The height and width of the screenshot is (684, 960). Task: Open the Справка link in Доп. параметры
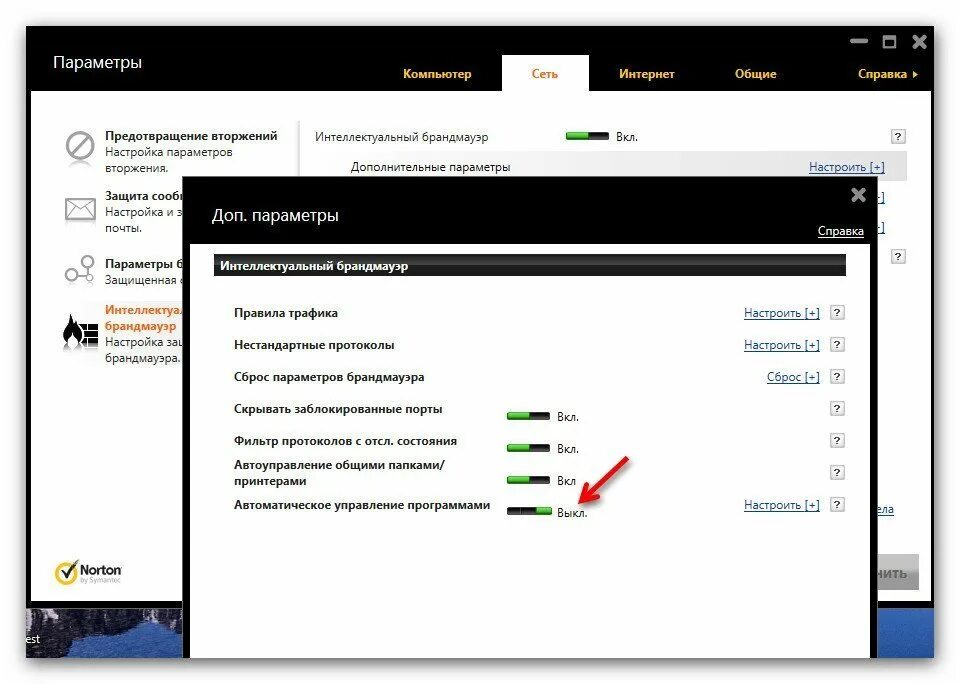pyautogui.click(x=841, y=231)
